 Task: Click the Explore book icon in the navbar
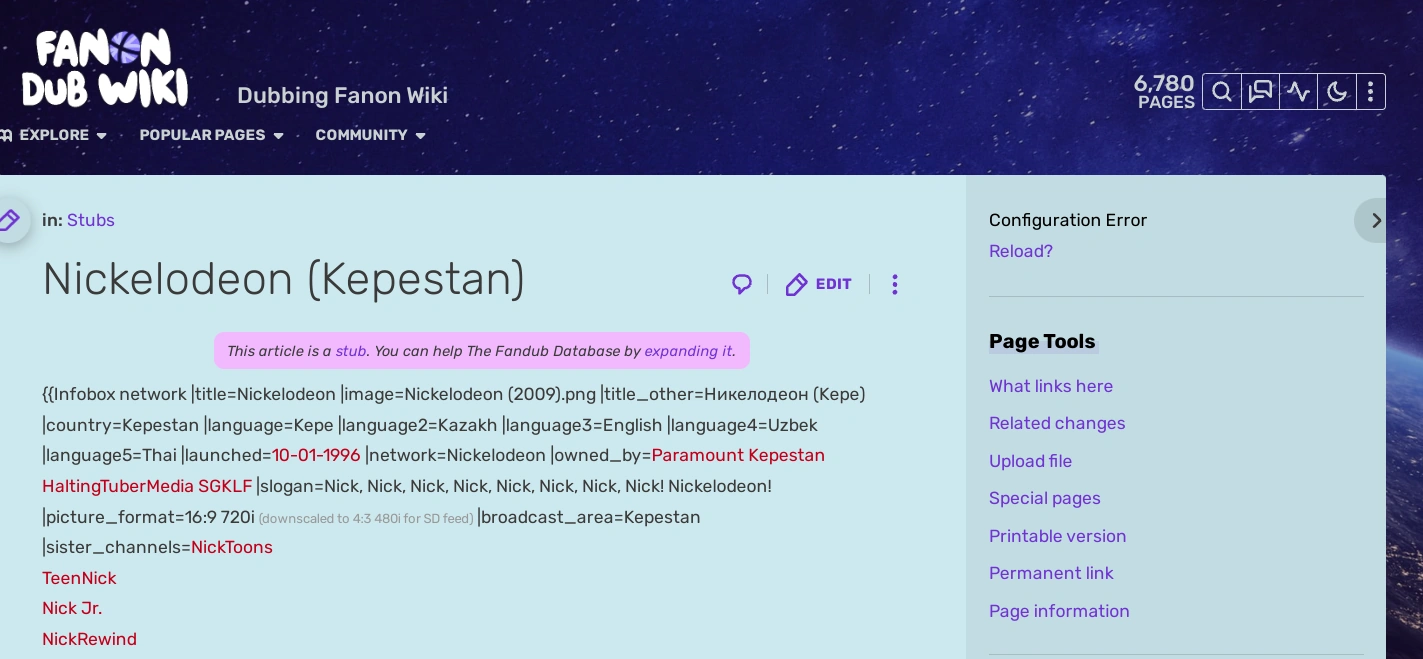[x=4, y=135]
